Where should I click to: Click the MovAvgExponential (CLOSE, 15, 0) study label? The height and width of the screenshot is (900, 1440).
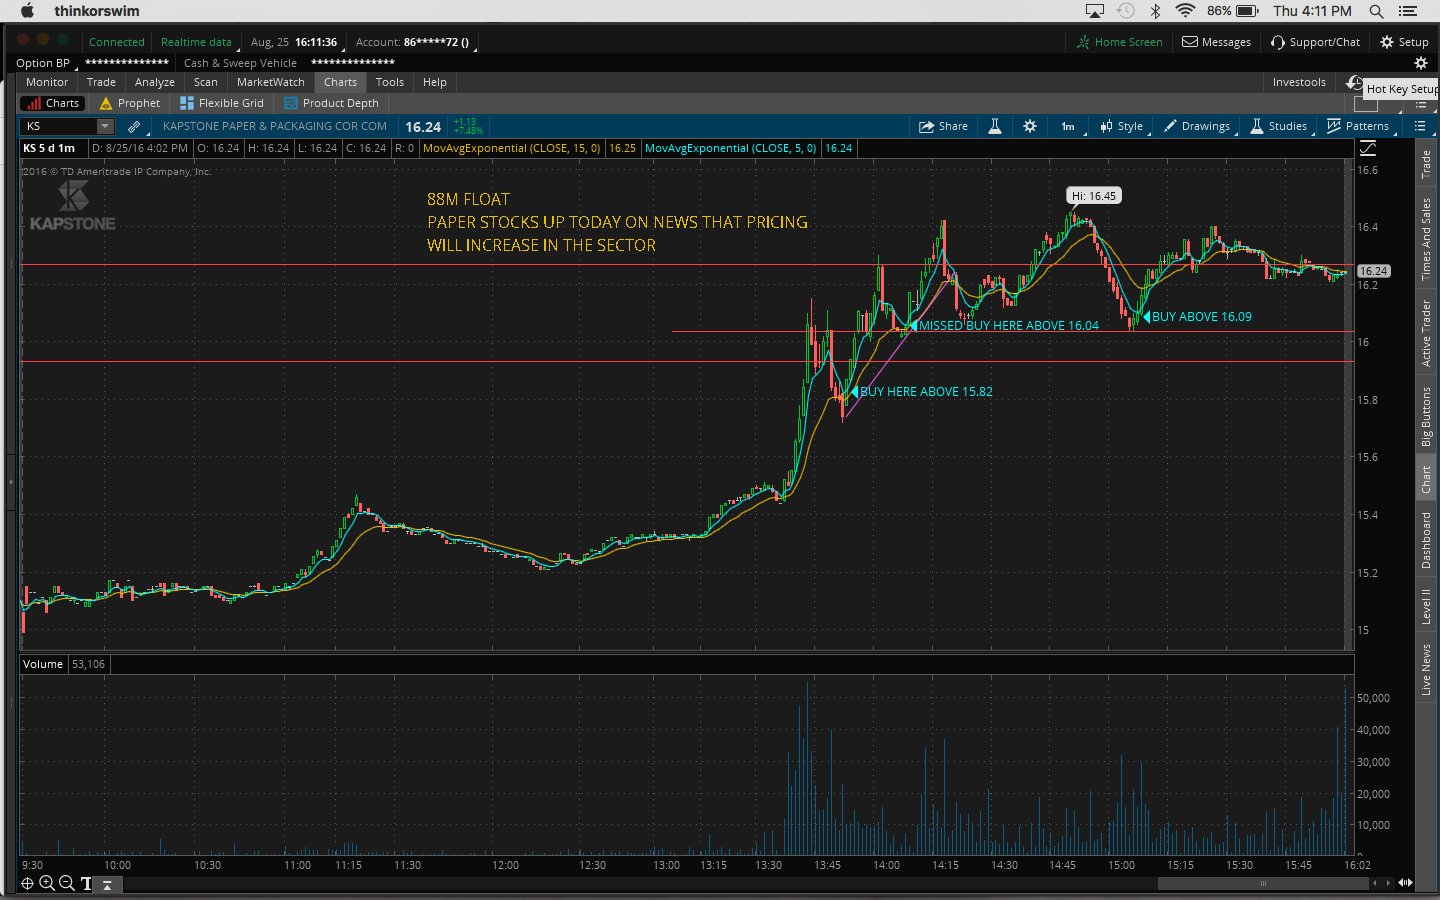pos(512,148)
